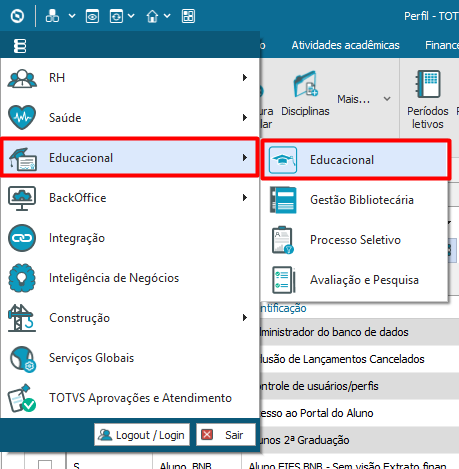
Task: Open the Saúde menu entry
Action: click(x=130, y=117)
